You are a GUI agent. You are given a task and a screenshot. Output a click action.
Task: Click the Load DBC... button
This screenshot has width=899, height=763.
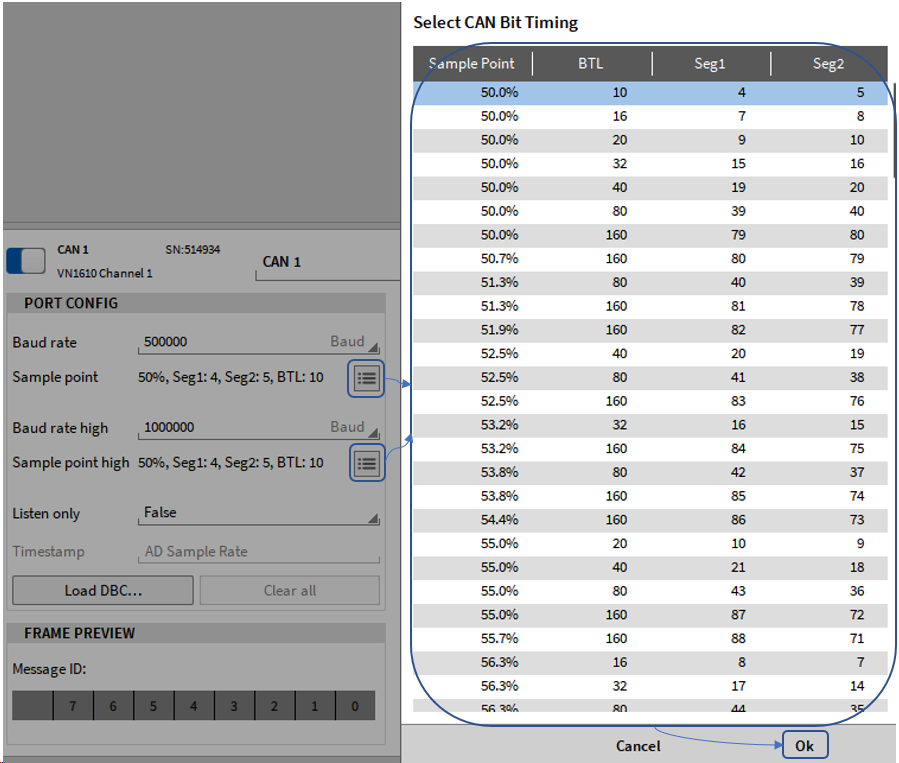click(x=102, y=590)
